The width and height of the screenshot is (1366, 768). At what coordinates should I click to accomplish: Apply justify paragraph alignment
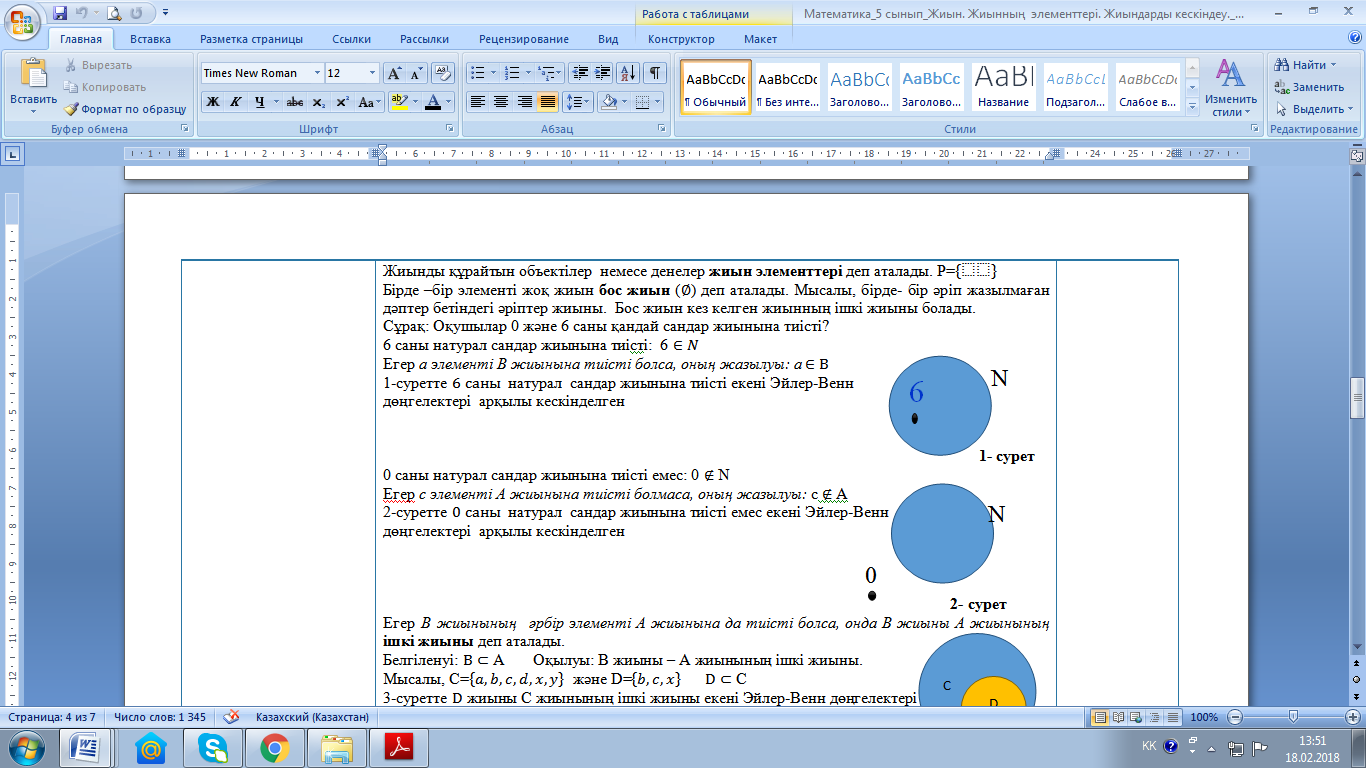coord(548,102)
